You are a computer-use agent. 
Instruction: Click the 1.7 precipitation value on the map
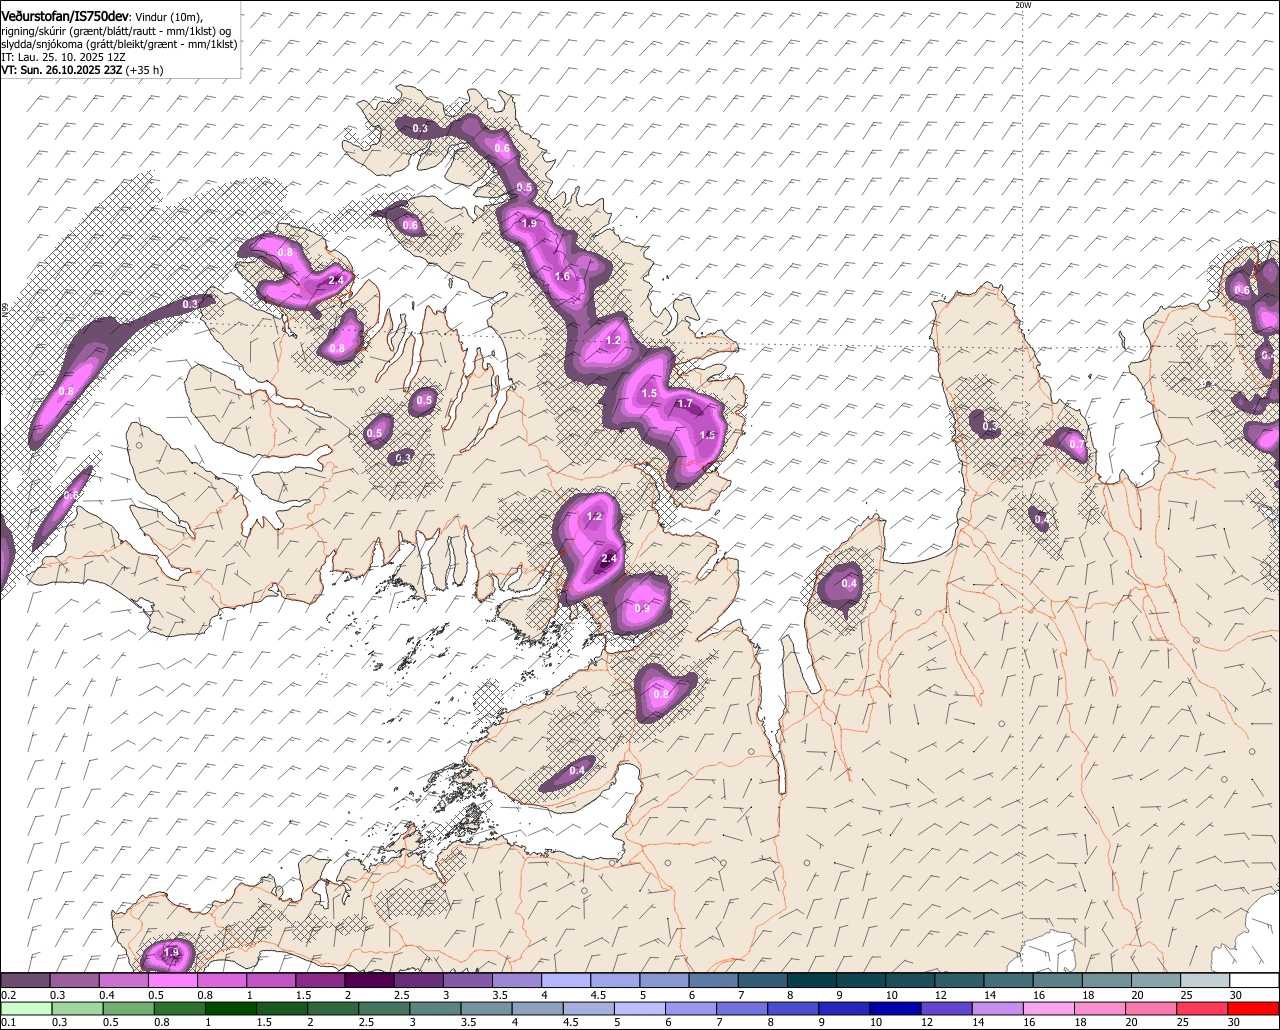pos(685,404)
